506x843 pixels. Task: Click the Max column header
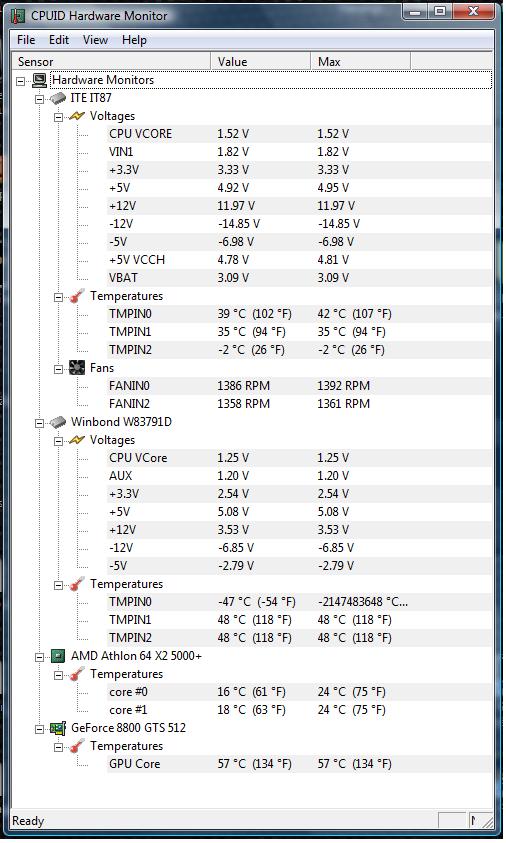[x=361, y=61]
